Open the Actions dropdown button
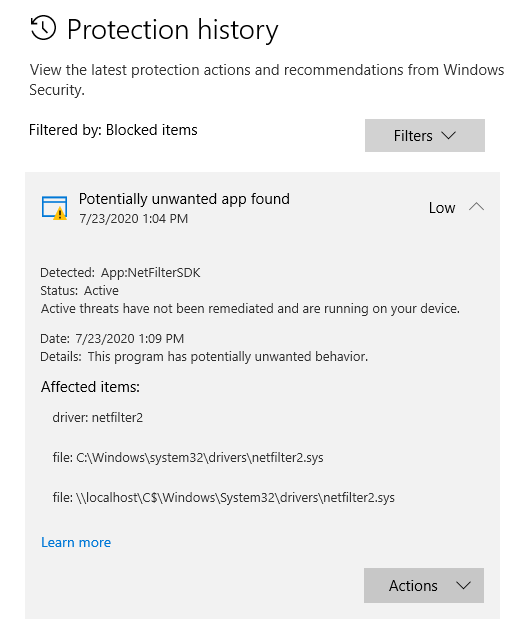This screenshot has height=634, width=528. (424, 585)
